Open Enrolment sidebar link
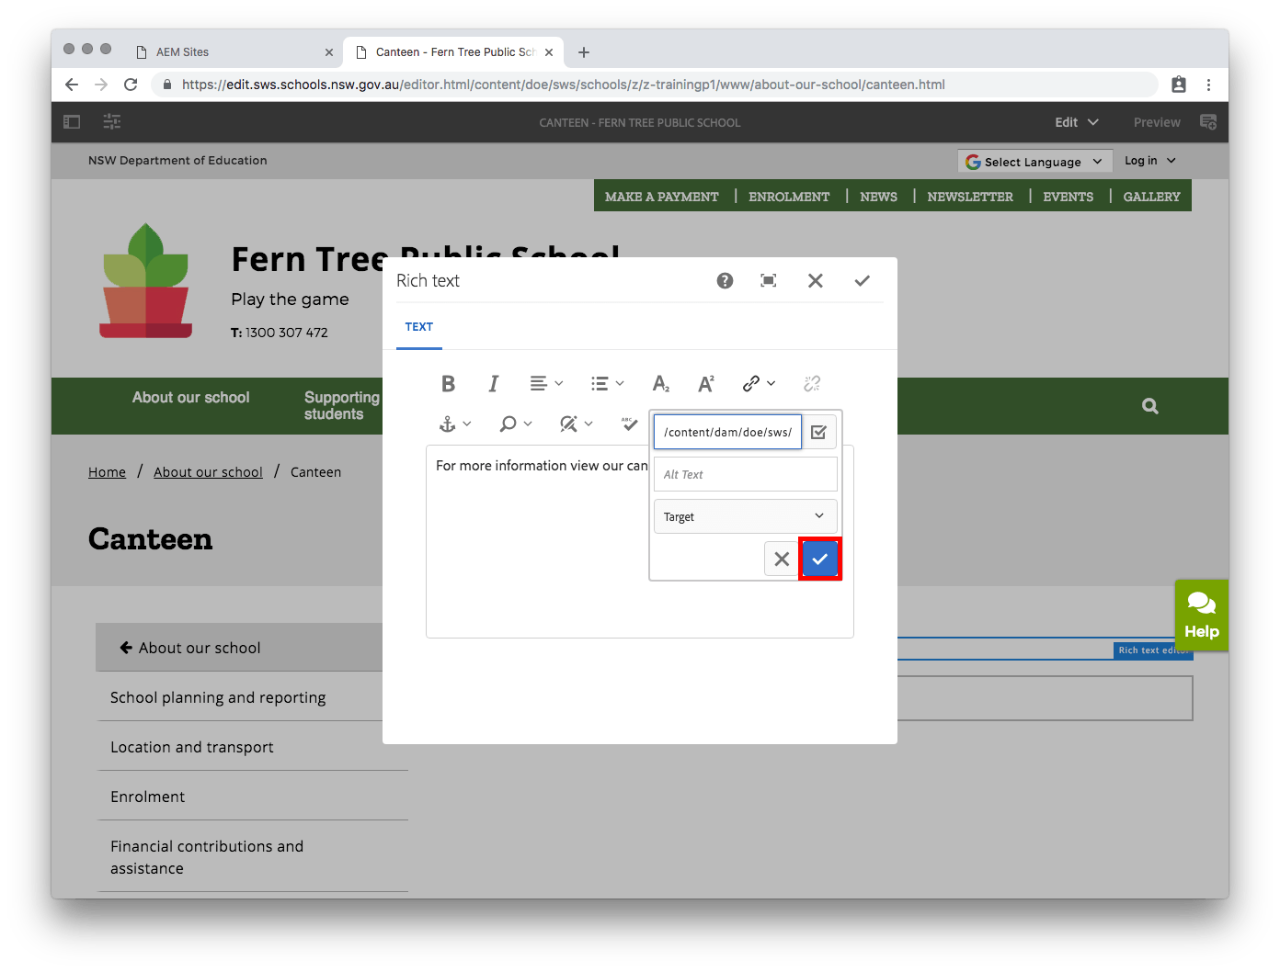 [148, 797]
